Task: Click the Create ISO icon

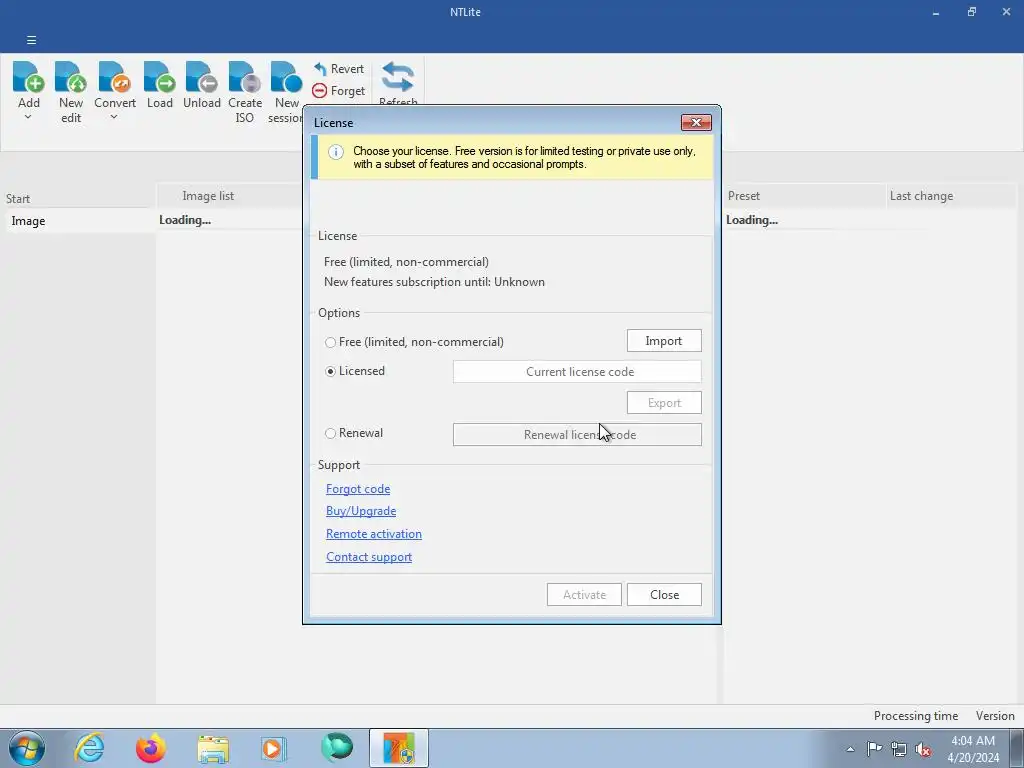Action: [244, 77]
